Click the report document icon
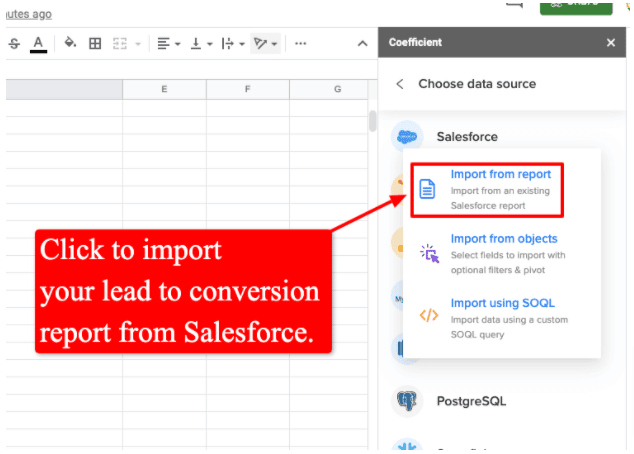The image size is (634, 454). pyautogui.click(x=427, y=189)
